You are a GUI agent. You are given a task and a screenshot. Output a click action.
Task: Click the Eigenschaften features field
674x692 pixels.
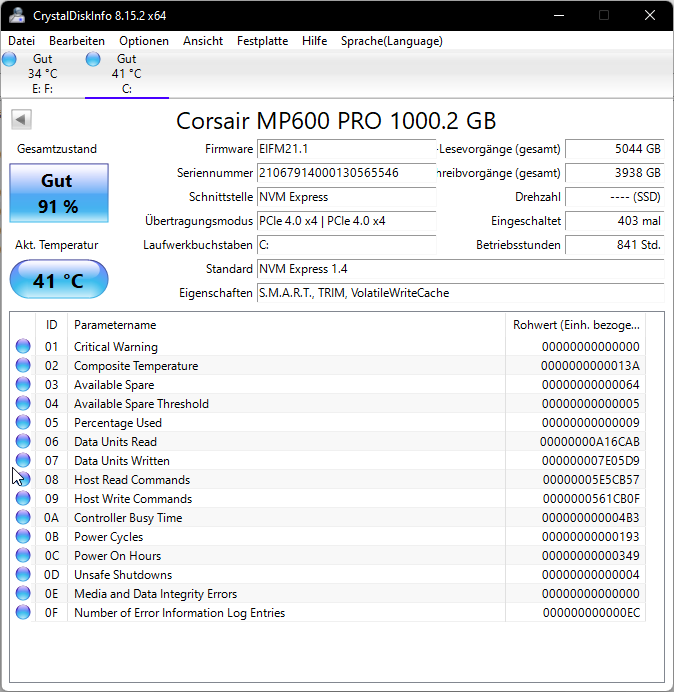460,293
